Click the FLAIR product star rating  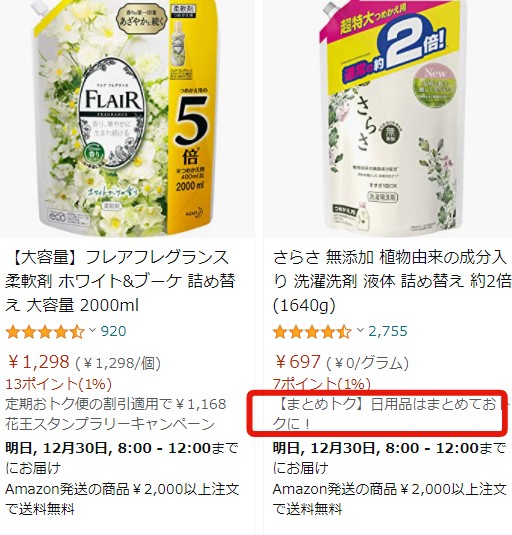[x=45, y=332]
